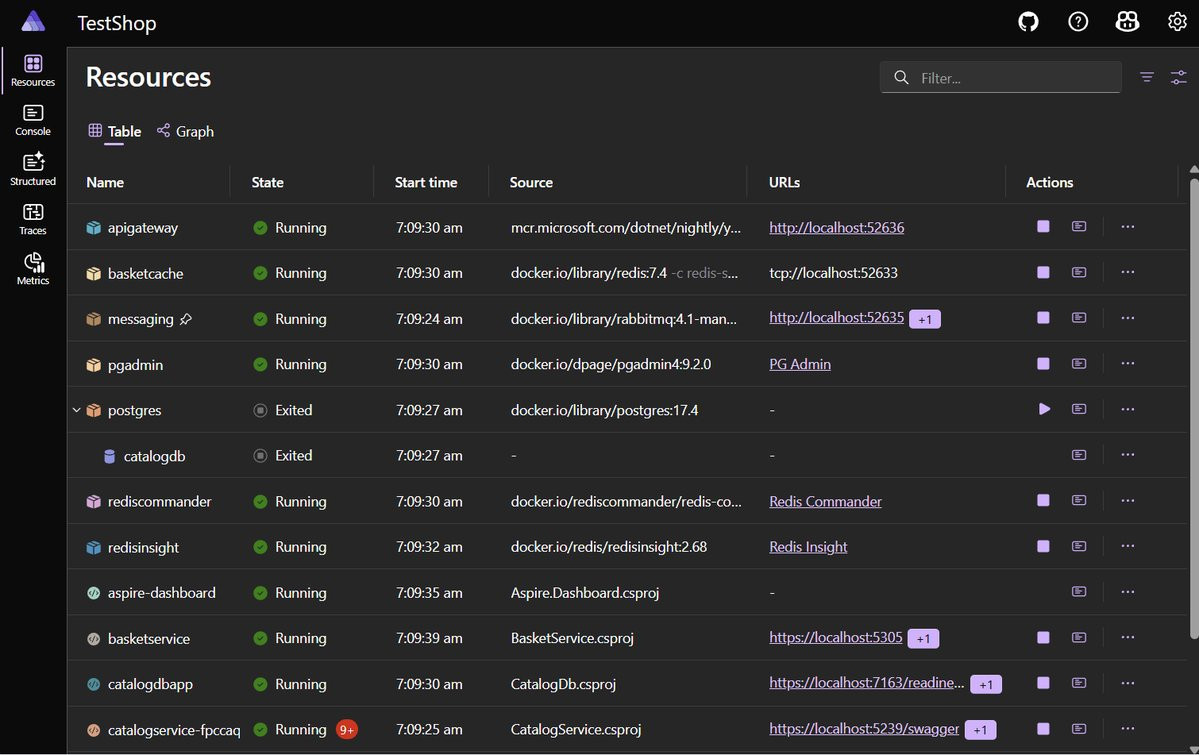Open Metrics in sidebar
The width and height of the screenshot is (1199, 755).
tap(33, 269)
